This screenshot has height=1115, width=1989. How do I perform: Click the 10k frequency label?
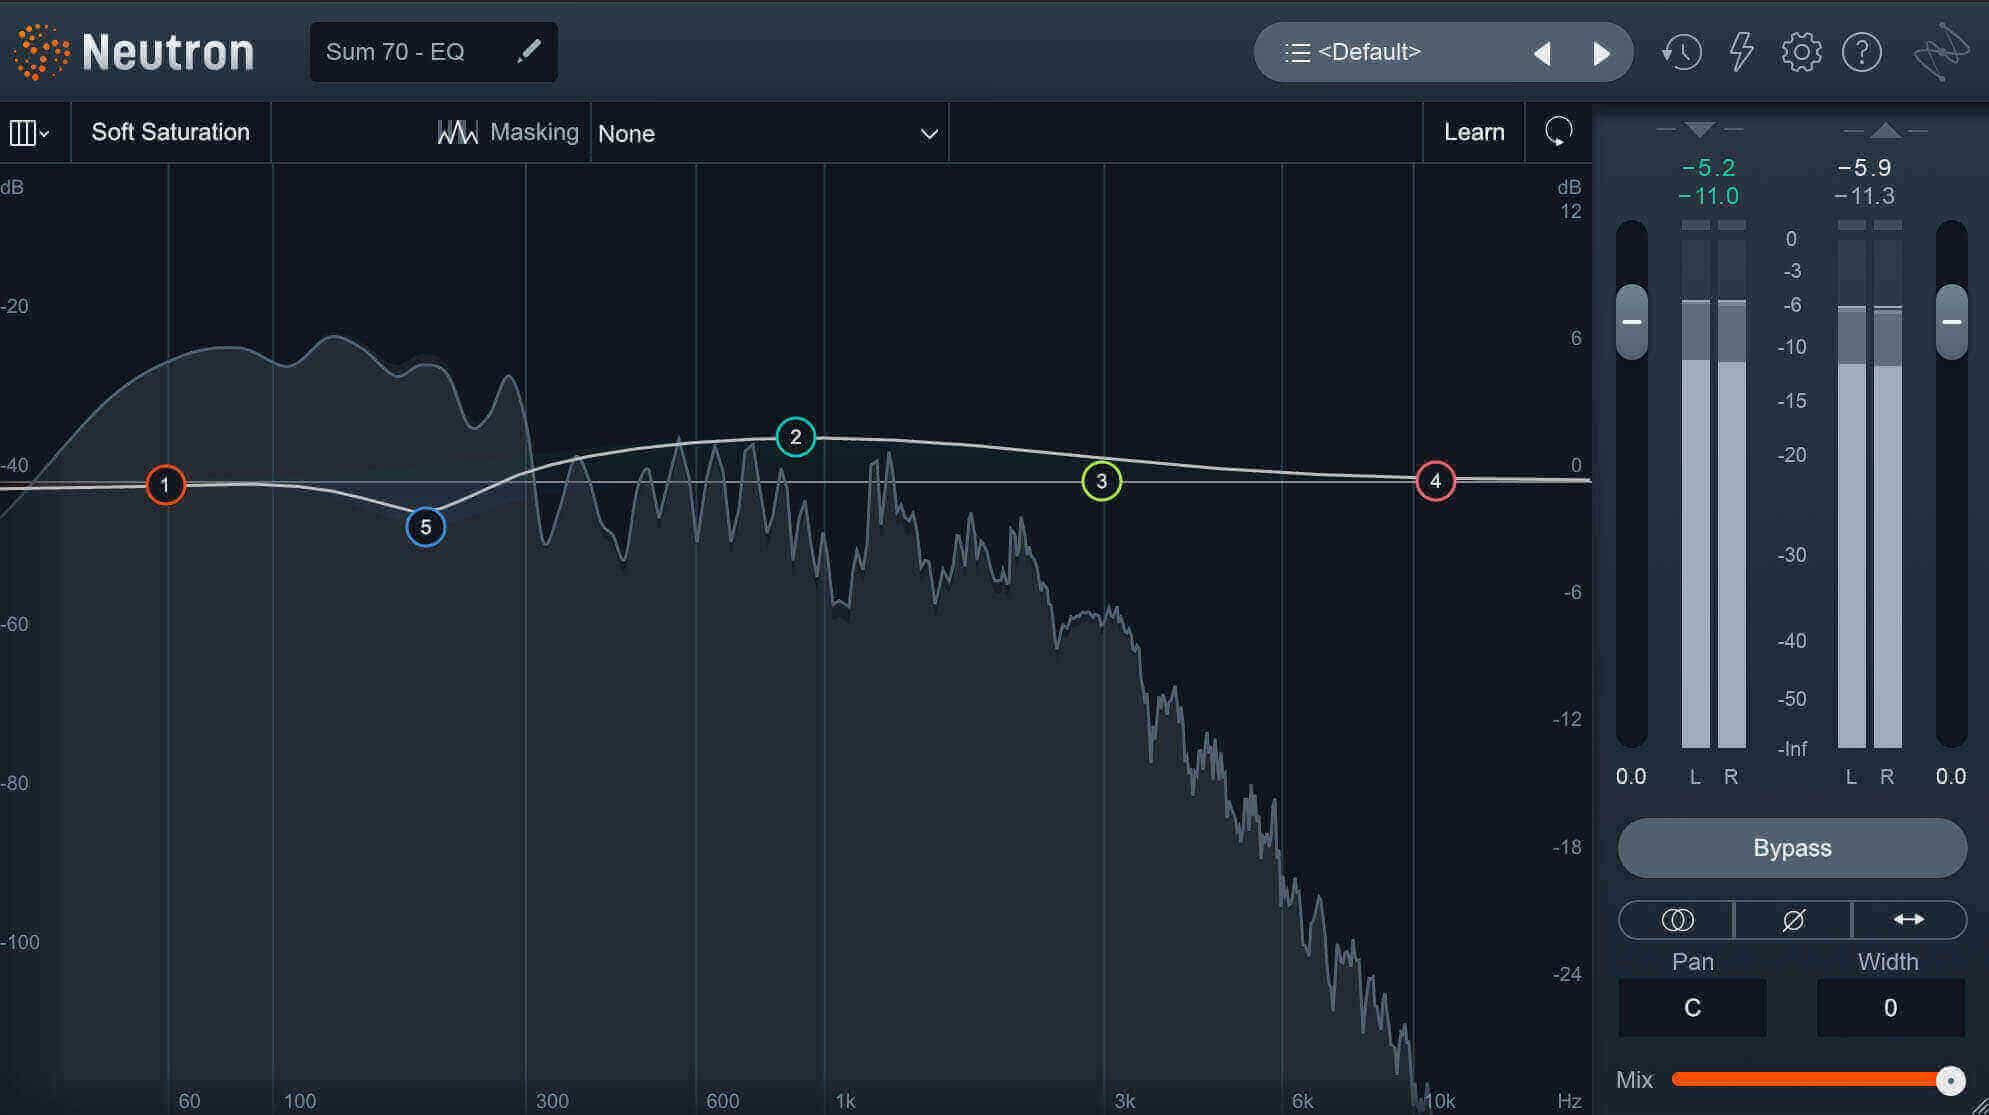click(x=1440, y=1101)
